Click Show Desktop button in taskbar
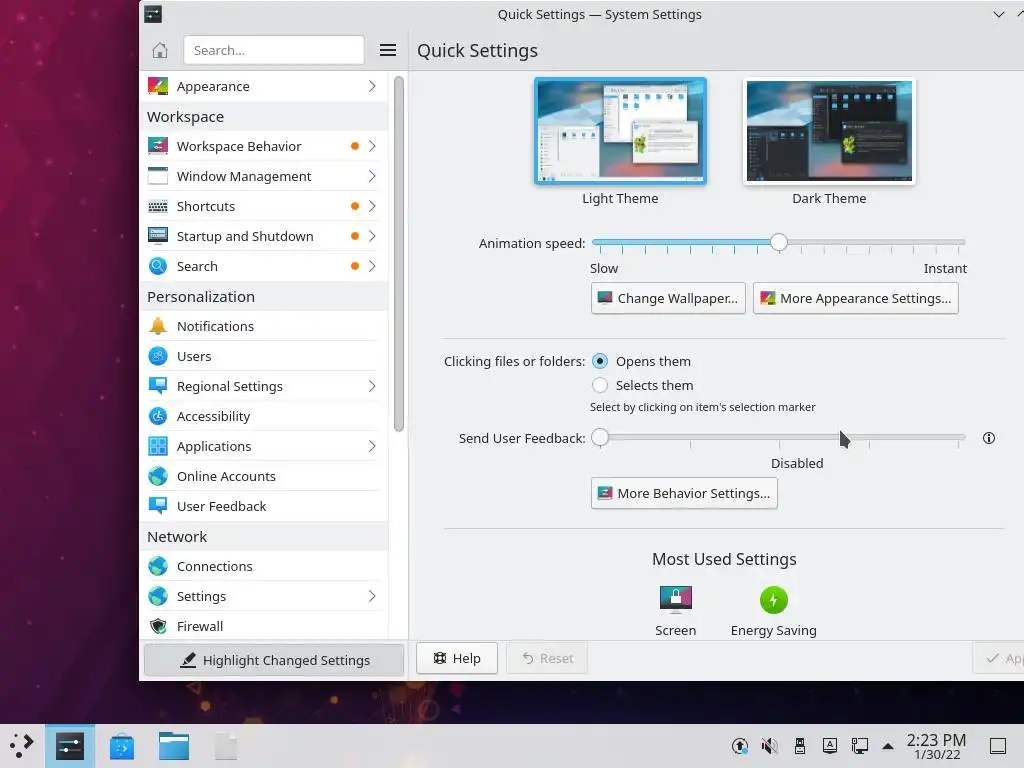This screenshot has height=768, width=1024. click(x=997, y=746)
